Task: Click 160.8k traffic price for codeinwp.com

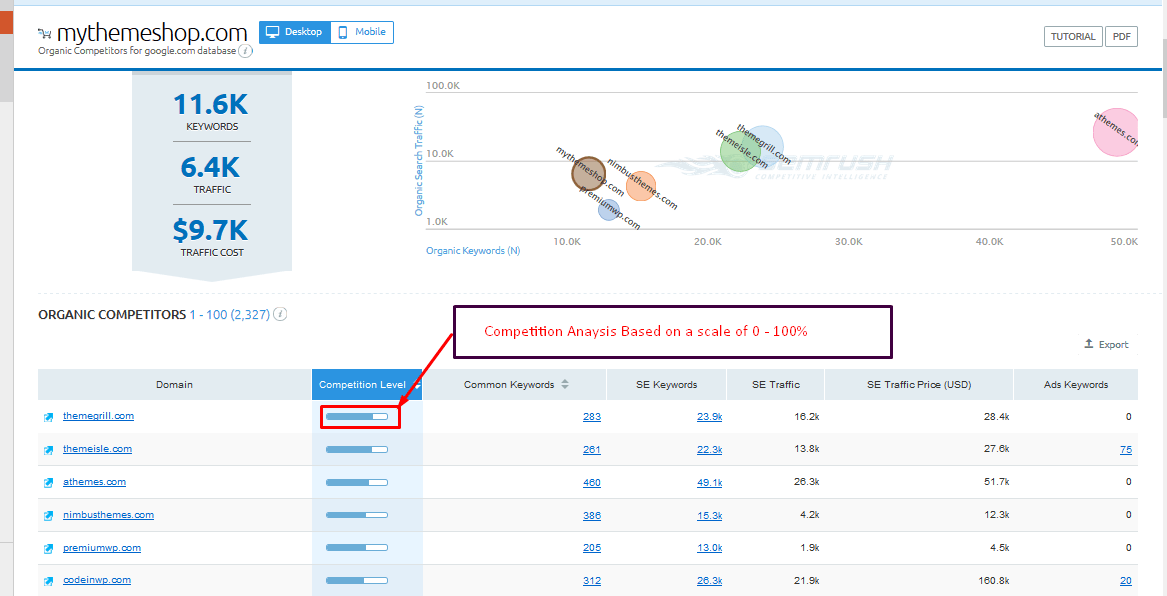Action: (x=994, y=580)
